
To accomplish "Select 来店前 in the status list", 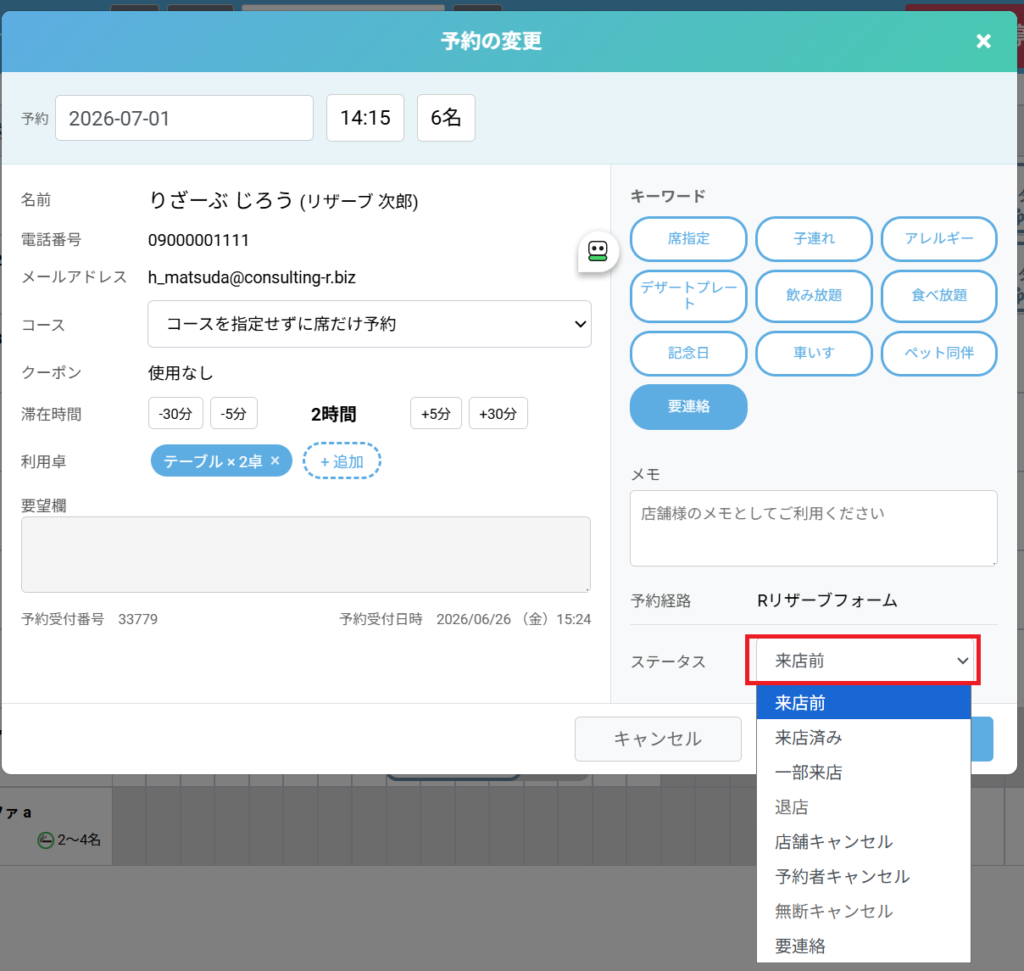I will click(x=863, y=703).
